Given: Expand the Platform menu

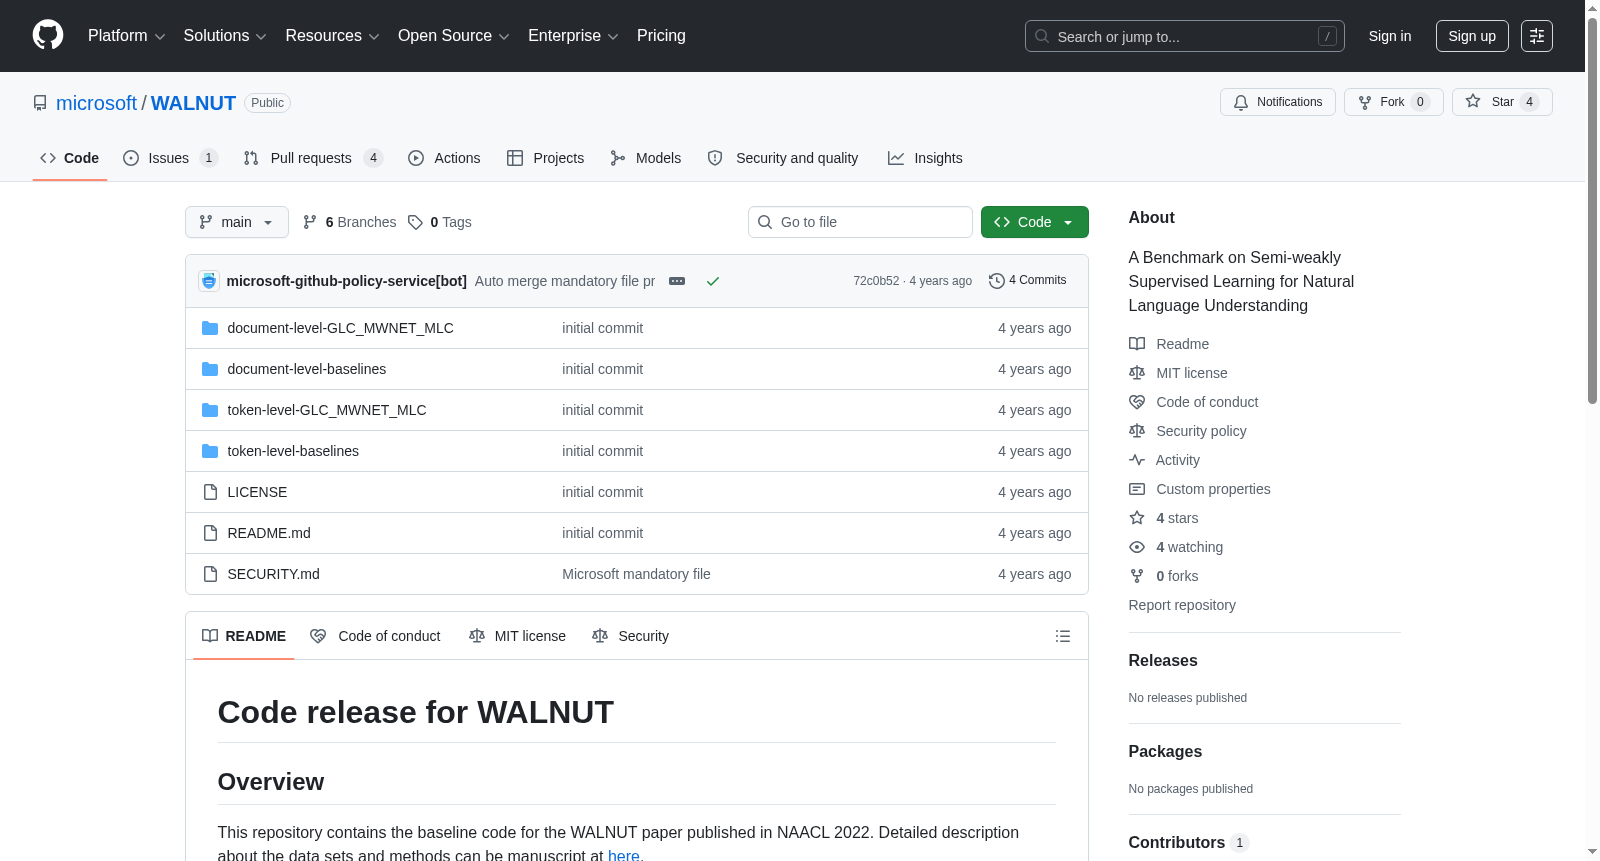Looking at the screenshot, I should [x=126, y=36].
